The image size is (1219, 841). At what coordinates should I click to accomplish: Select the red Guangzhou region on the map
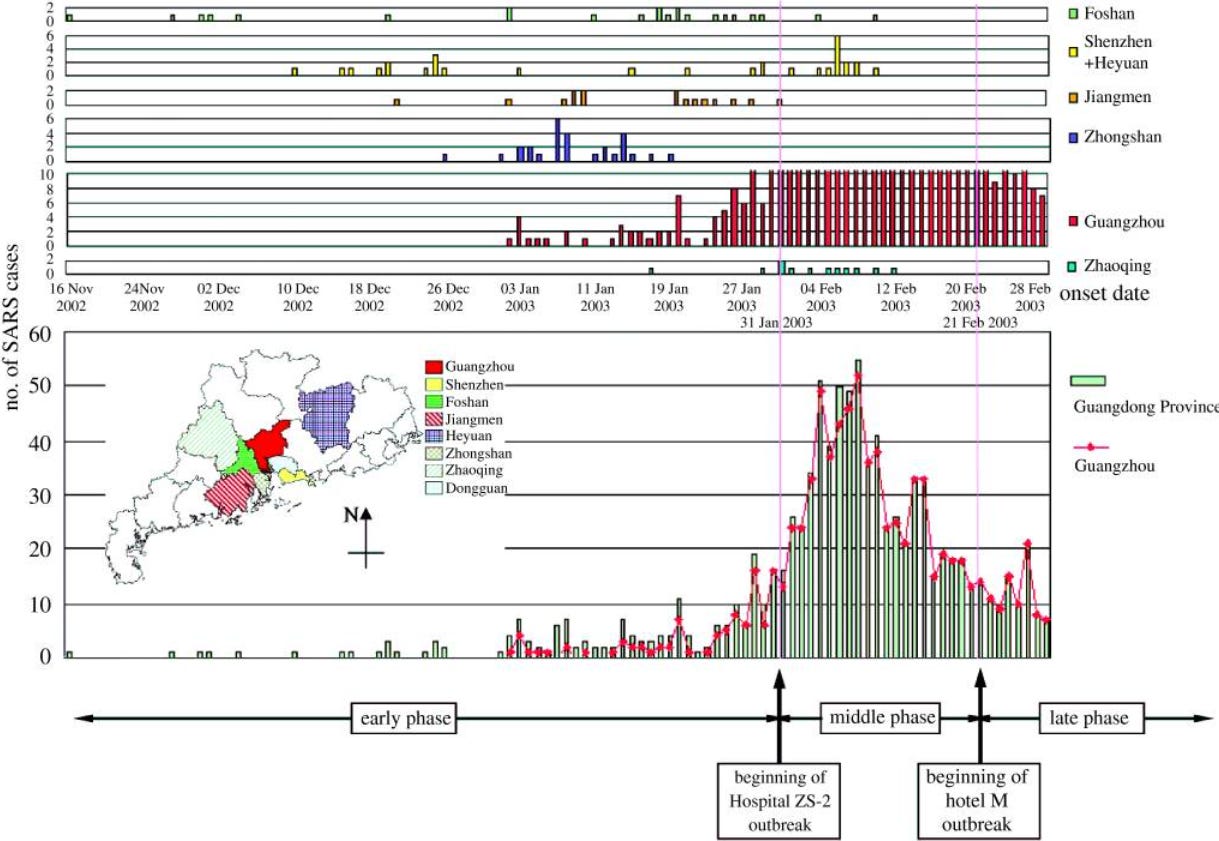pyautogui.click(x=267, y=445)
